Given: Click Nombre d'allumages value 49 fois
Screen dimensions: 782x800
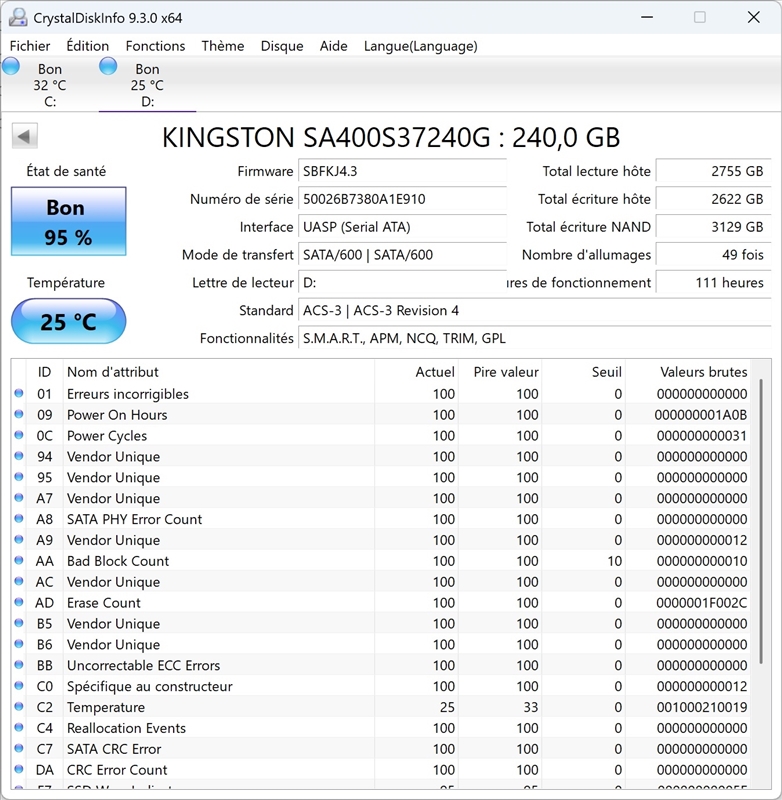Looking at the screenshot, I should 713,255.
